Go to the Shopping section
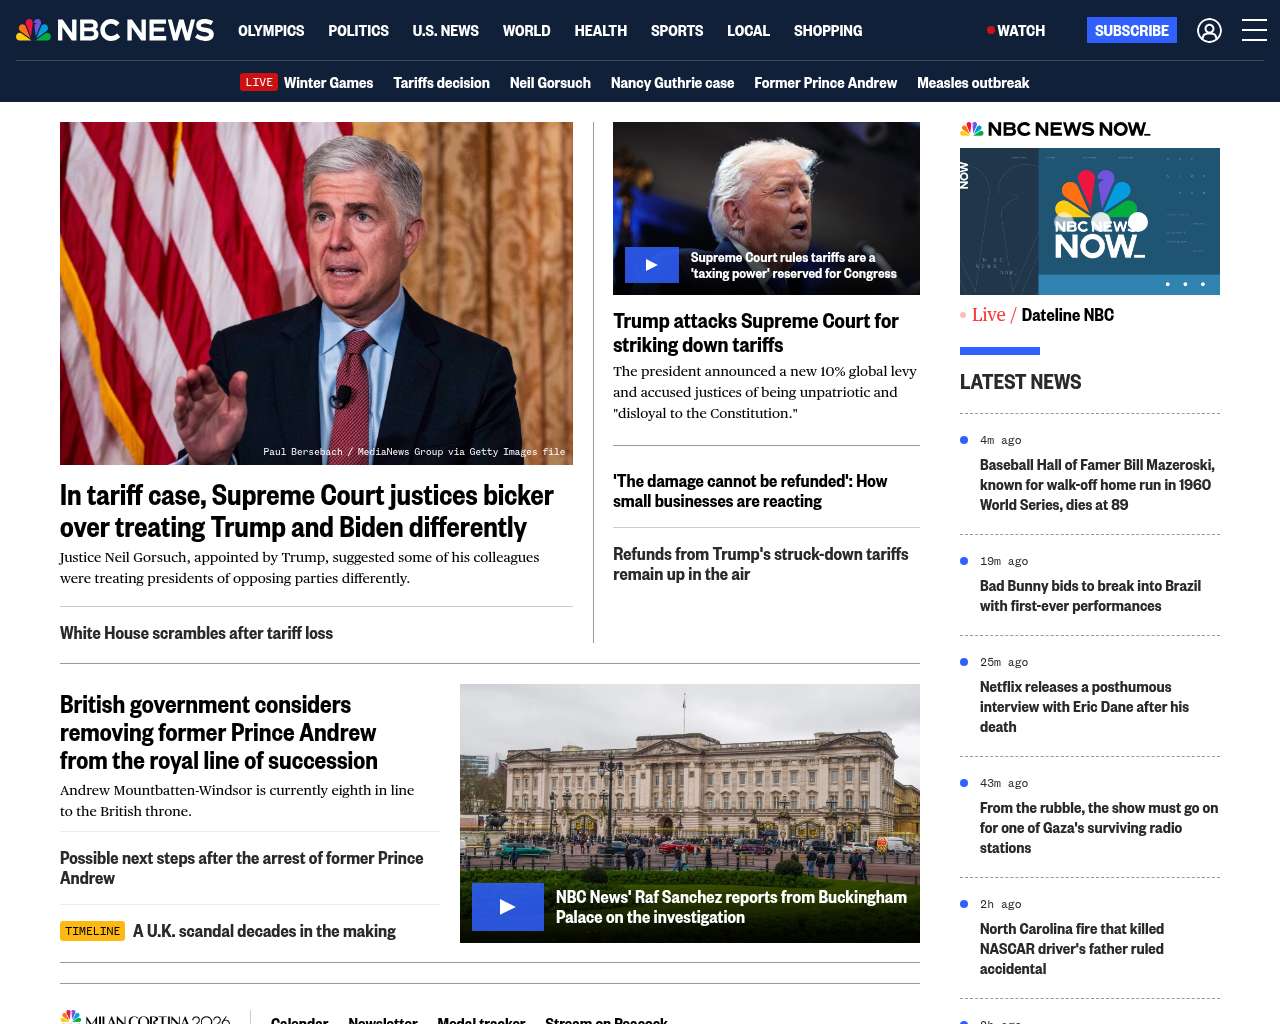The image size is (1280, 1024). tap(828, 31)
